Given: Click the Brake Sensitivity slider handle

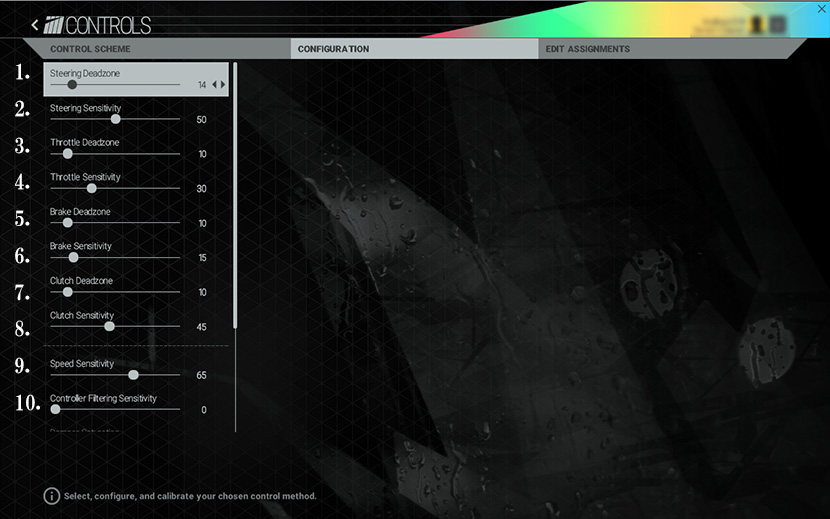Looking at the screenshot, I should tap(73, 257).
